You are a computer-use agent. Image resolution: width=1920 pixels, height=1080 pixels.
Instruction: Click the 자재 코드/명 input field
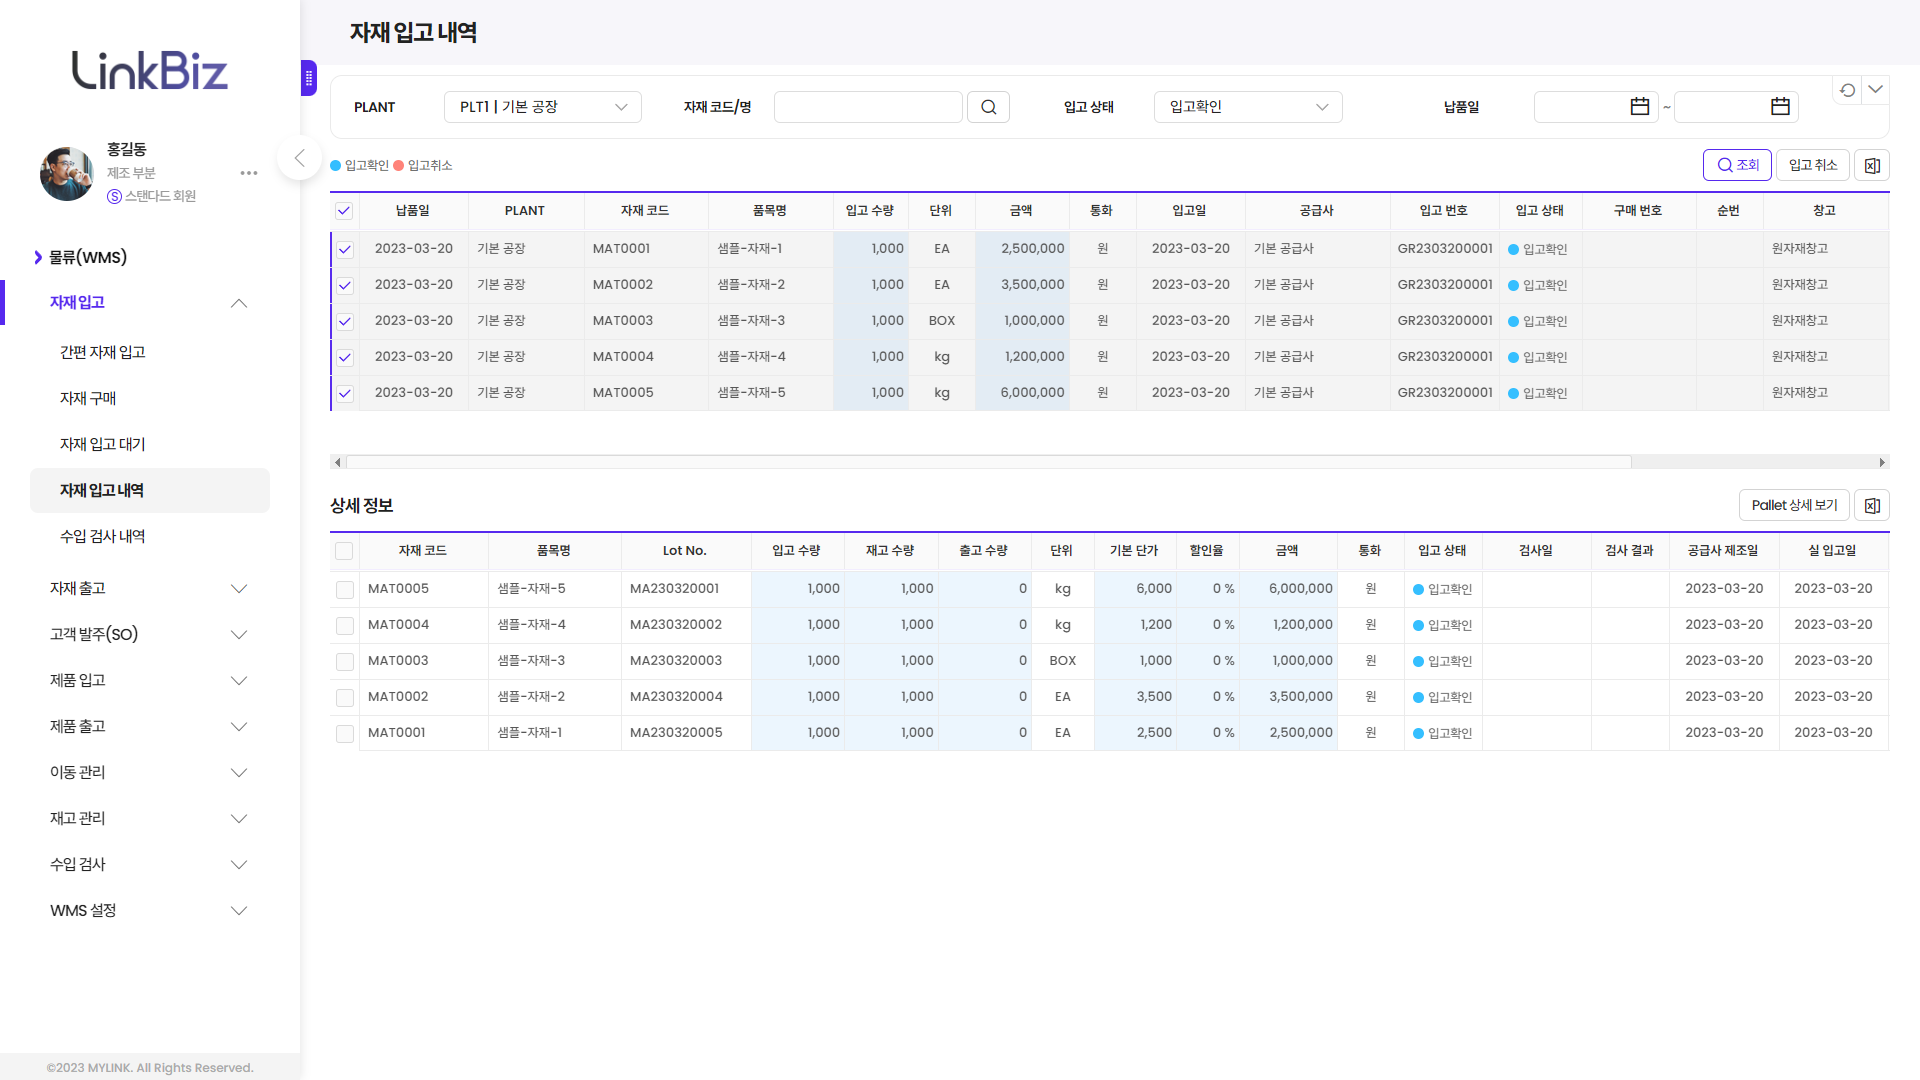[867, 107]
